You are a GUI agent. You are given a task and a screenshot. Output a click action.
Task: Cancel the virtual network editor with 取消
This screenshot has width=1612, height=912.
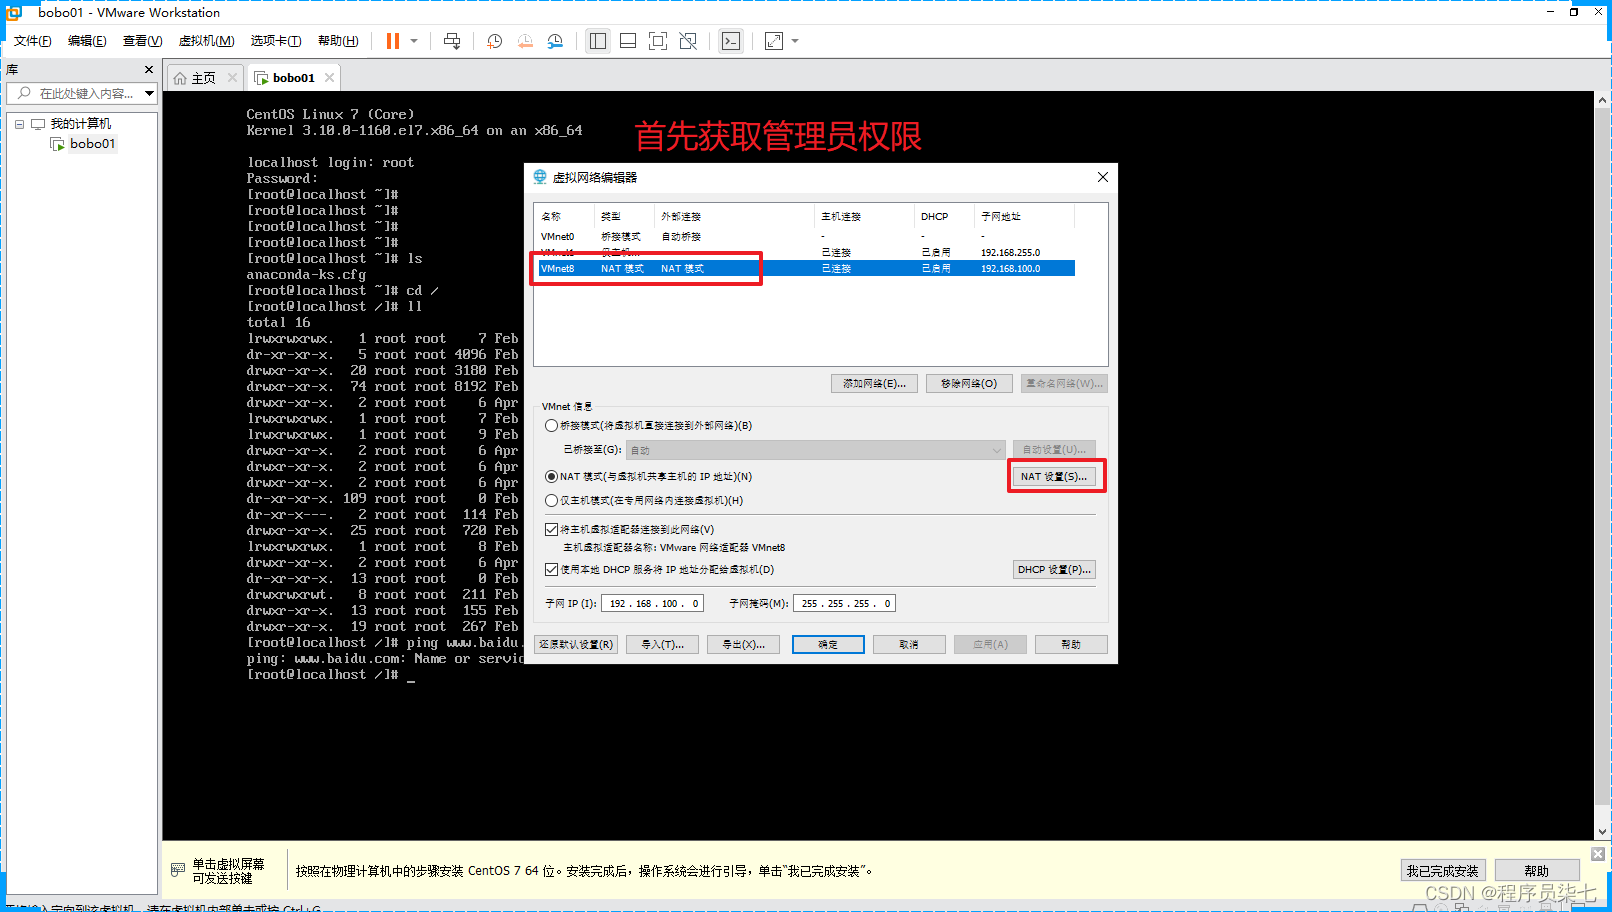909,645
